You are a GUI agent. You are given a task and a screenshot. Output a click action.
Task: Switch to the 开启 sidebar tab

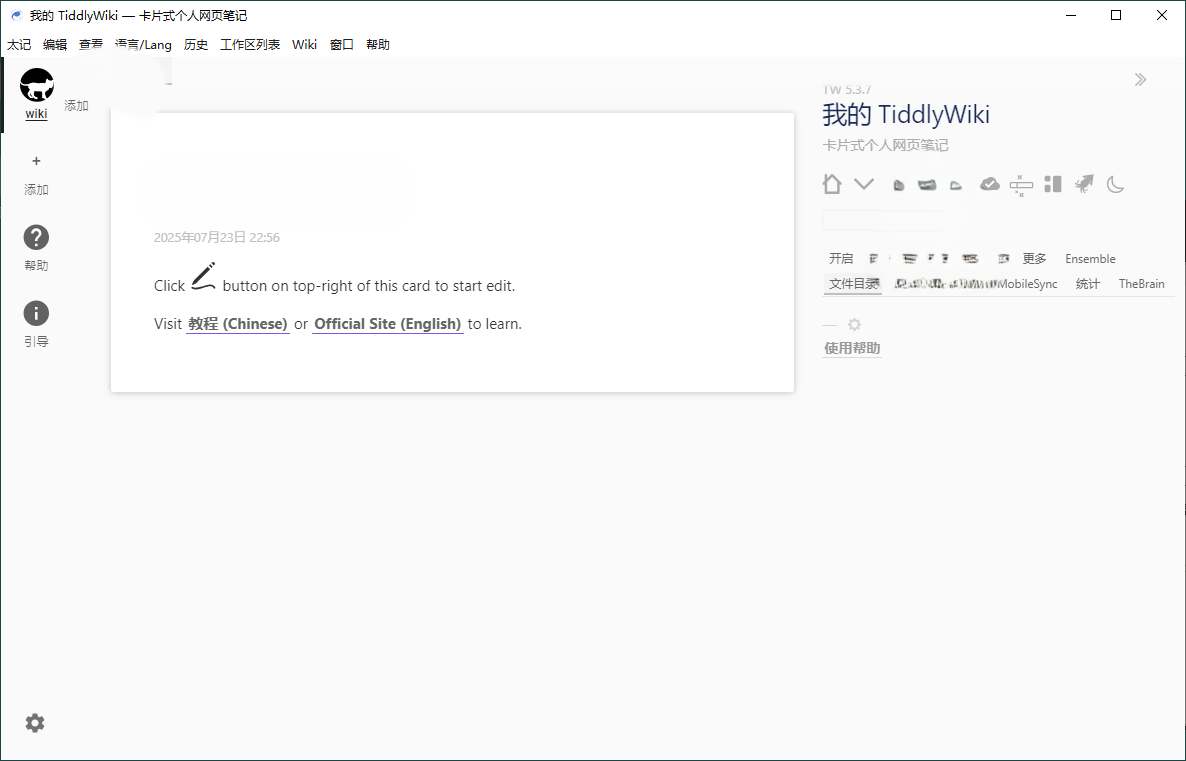(x=841, y=259)
